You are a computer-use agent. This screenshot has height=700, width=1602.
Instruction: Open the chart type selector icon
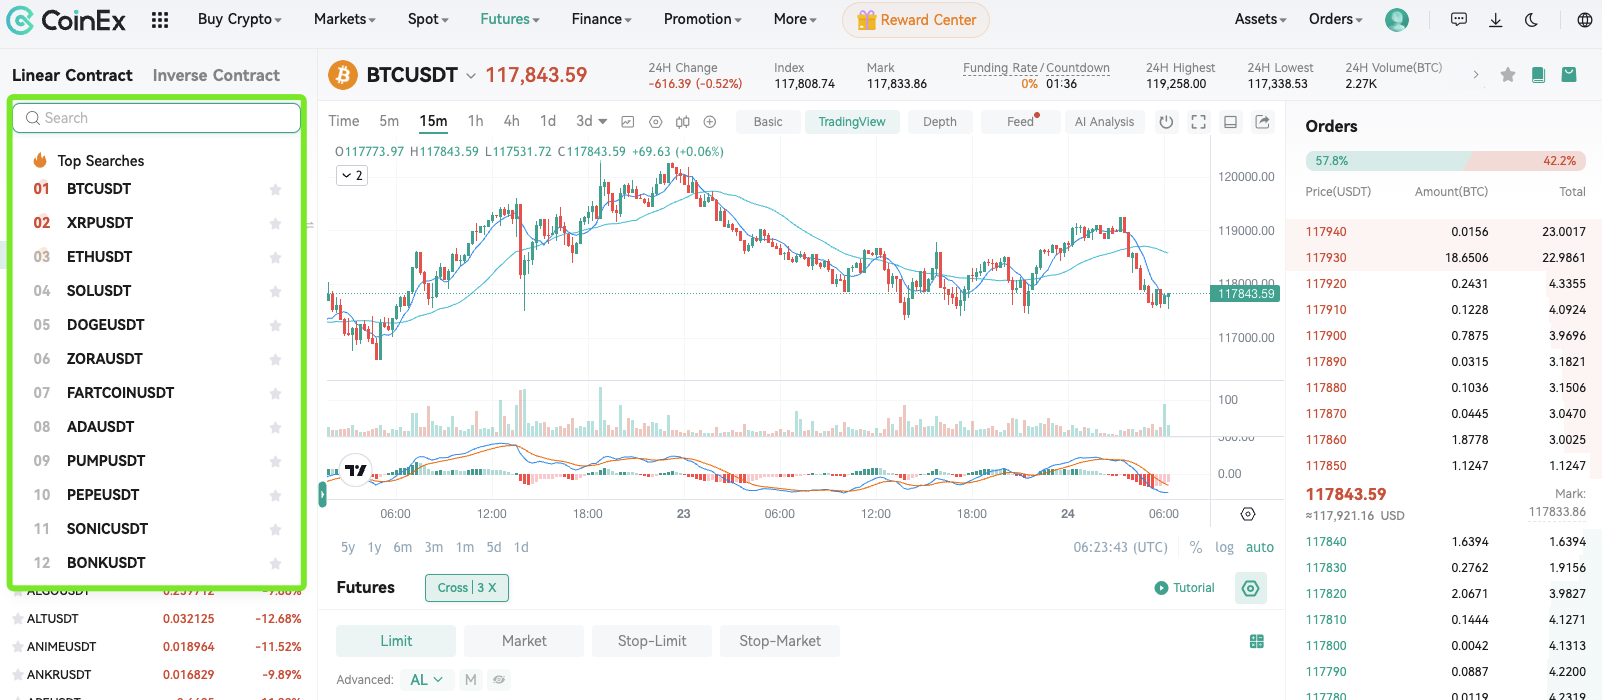tap(628, 122)
